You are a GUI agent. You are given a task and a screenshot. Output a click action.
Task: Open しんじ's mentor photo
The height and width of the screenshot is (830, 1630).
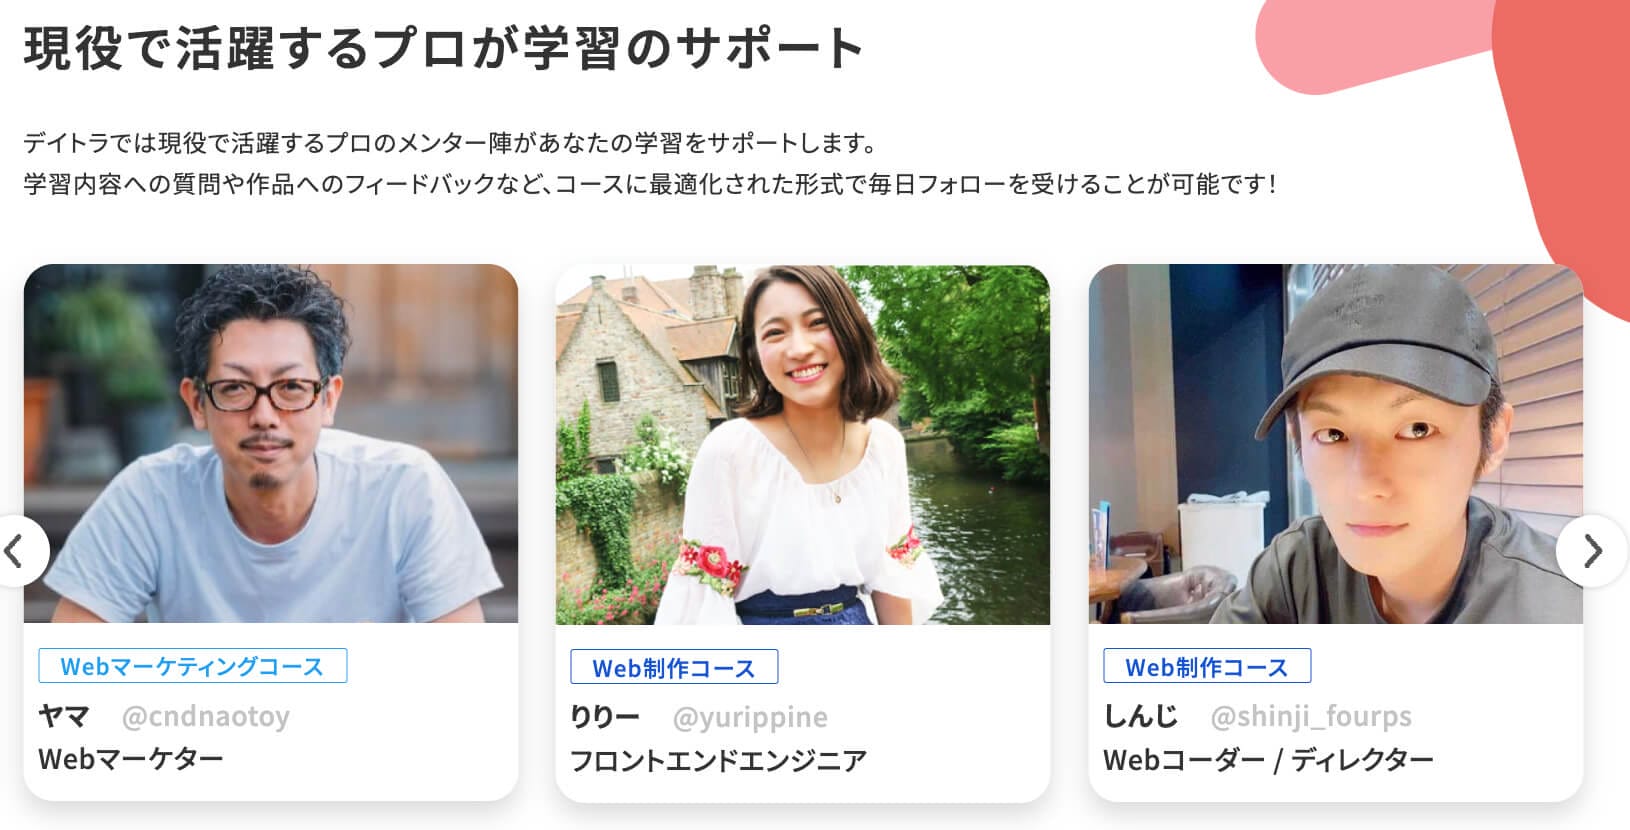[1336, 444]
